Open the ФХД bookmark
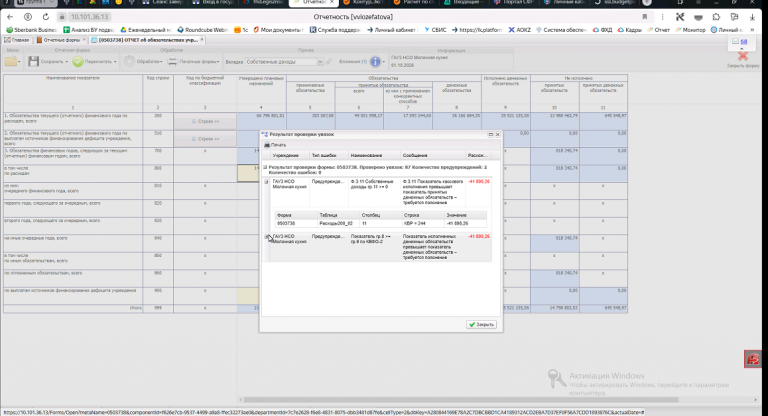The image size is (768, 416). (x=602, y=30)
